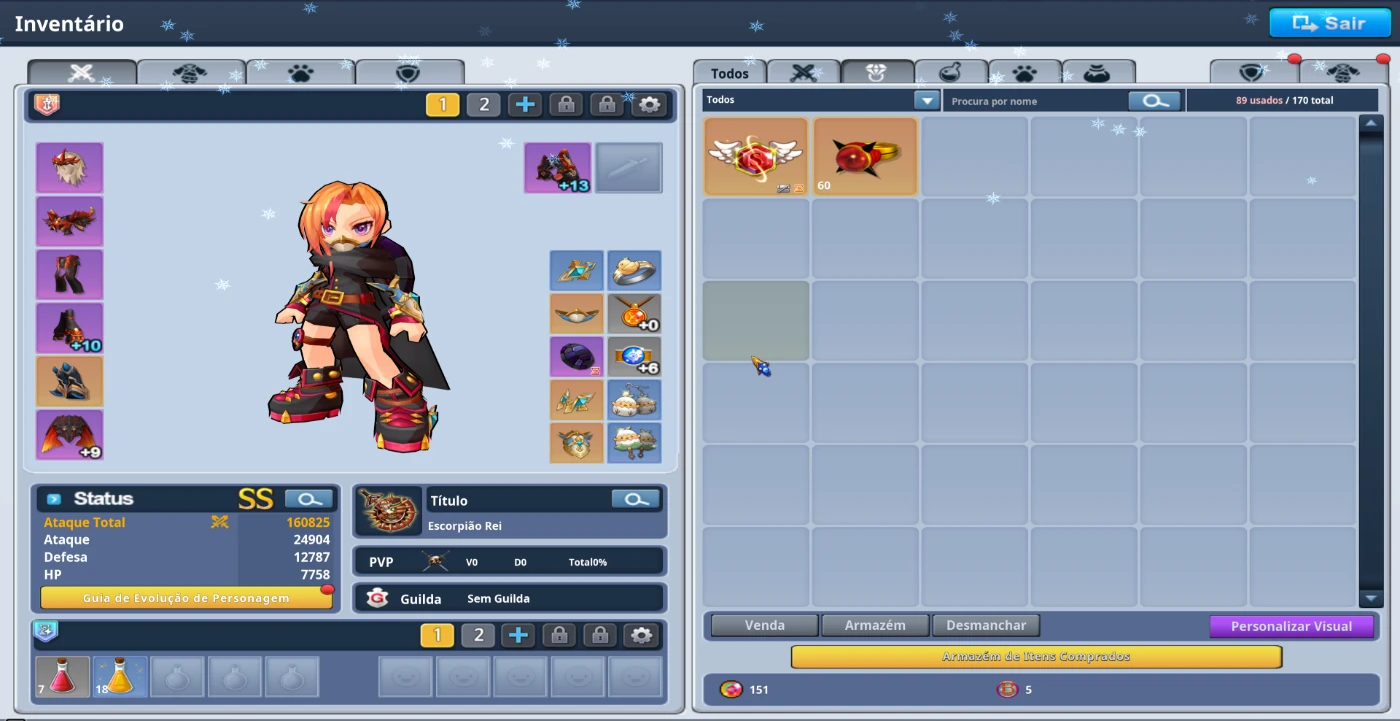Select the winged ruby gem item
Screen dimensions: 1400x721
pyautogui.click(x=755, y=156)
